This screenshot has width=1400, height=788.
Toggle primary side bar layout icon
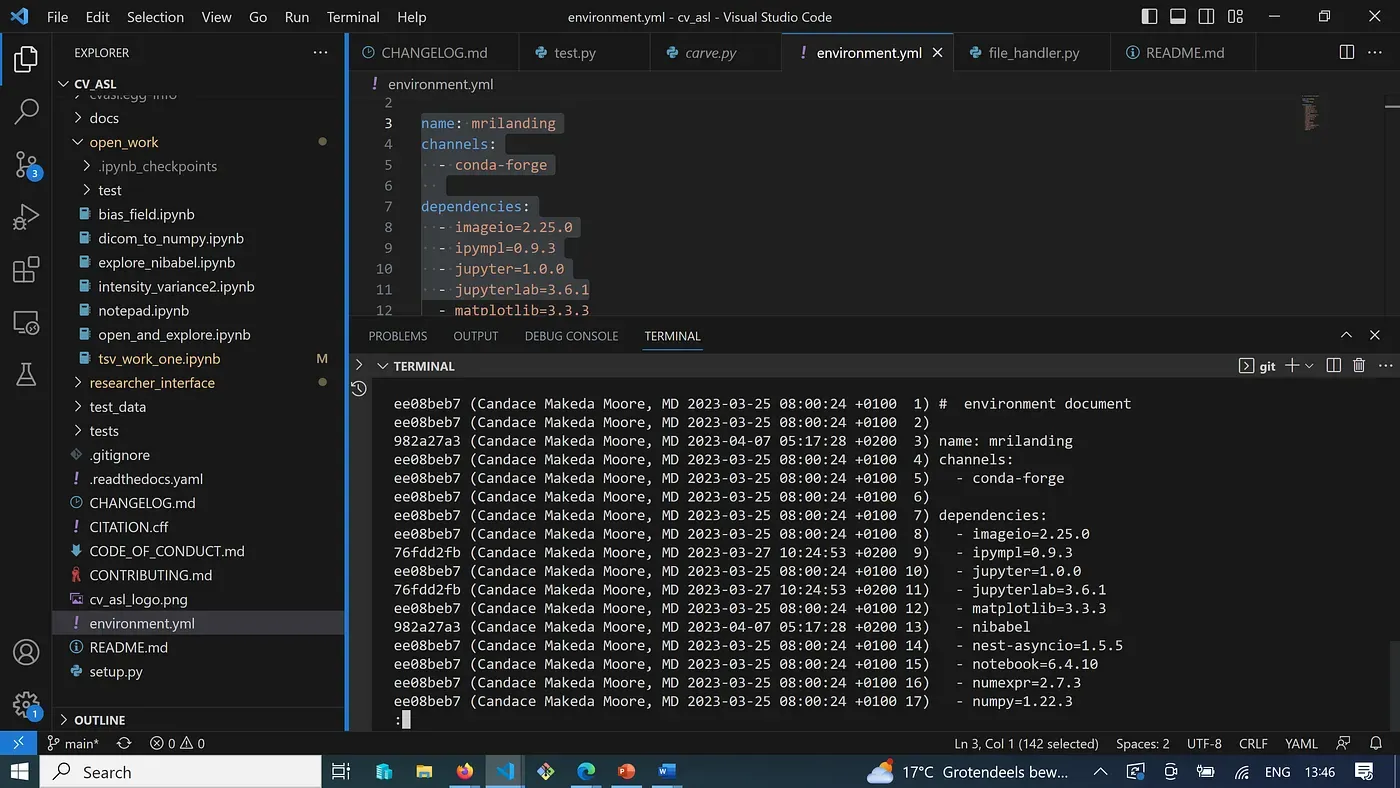click(1149, 16)
